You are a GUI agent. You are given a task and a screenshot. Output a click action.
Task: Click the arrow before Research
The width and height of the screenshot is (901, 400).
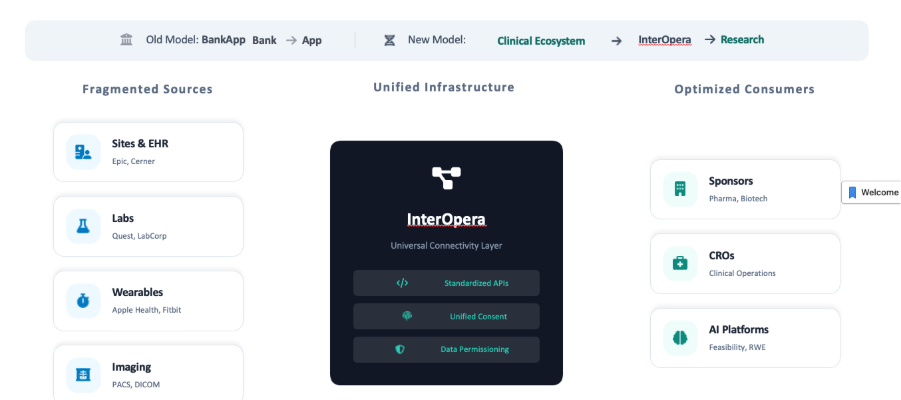click(x=710, y=40)
